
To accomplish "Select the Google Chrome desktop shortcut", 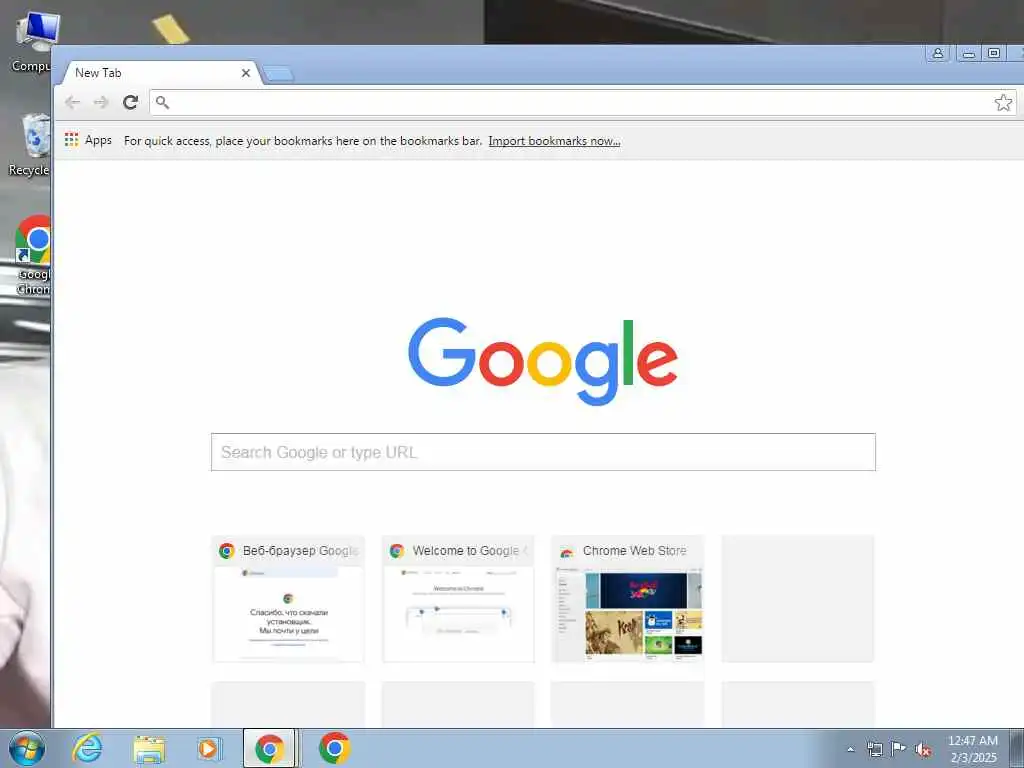I will (33, 255).
